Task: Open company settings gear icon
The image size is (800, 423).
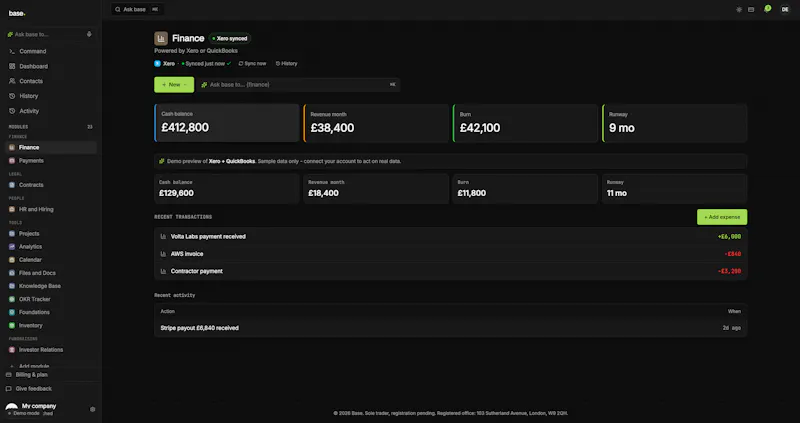Action: click(x=92, y=409)
